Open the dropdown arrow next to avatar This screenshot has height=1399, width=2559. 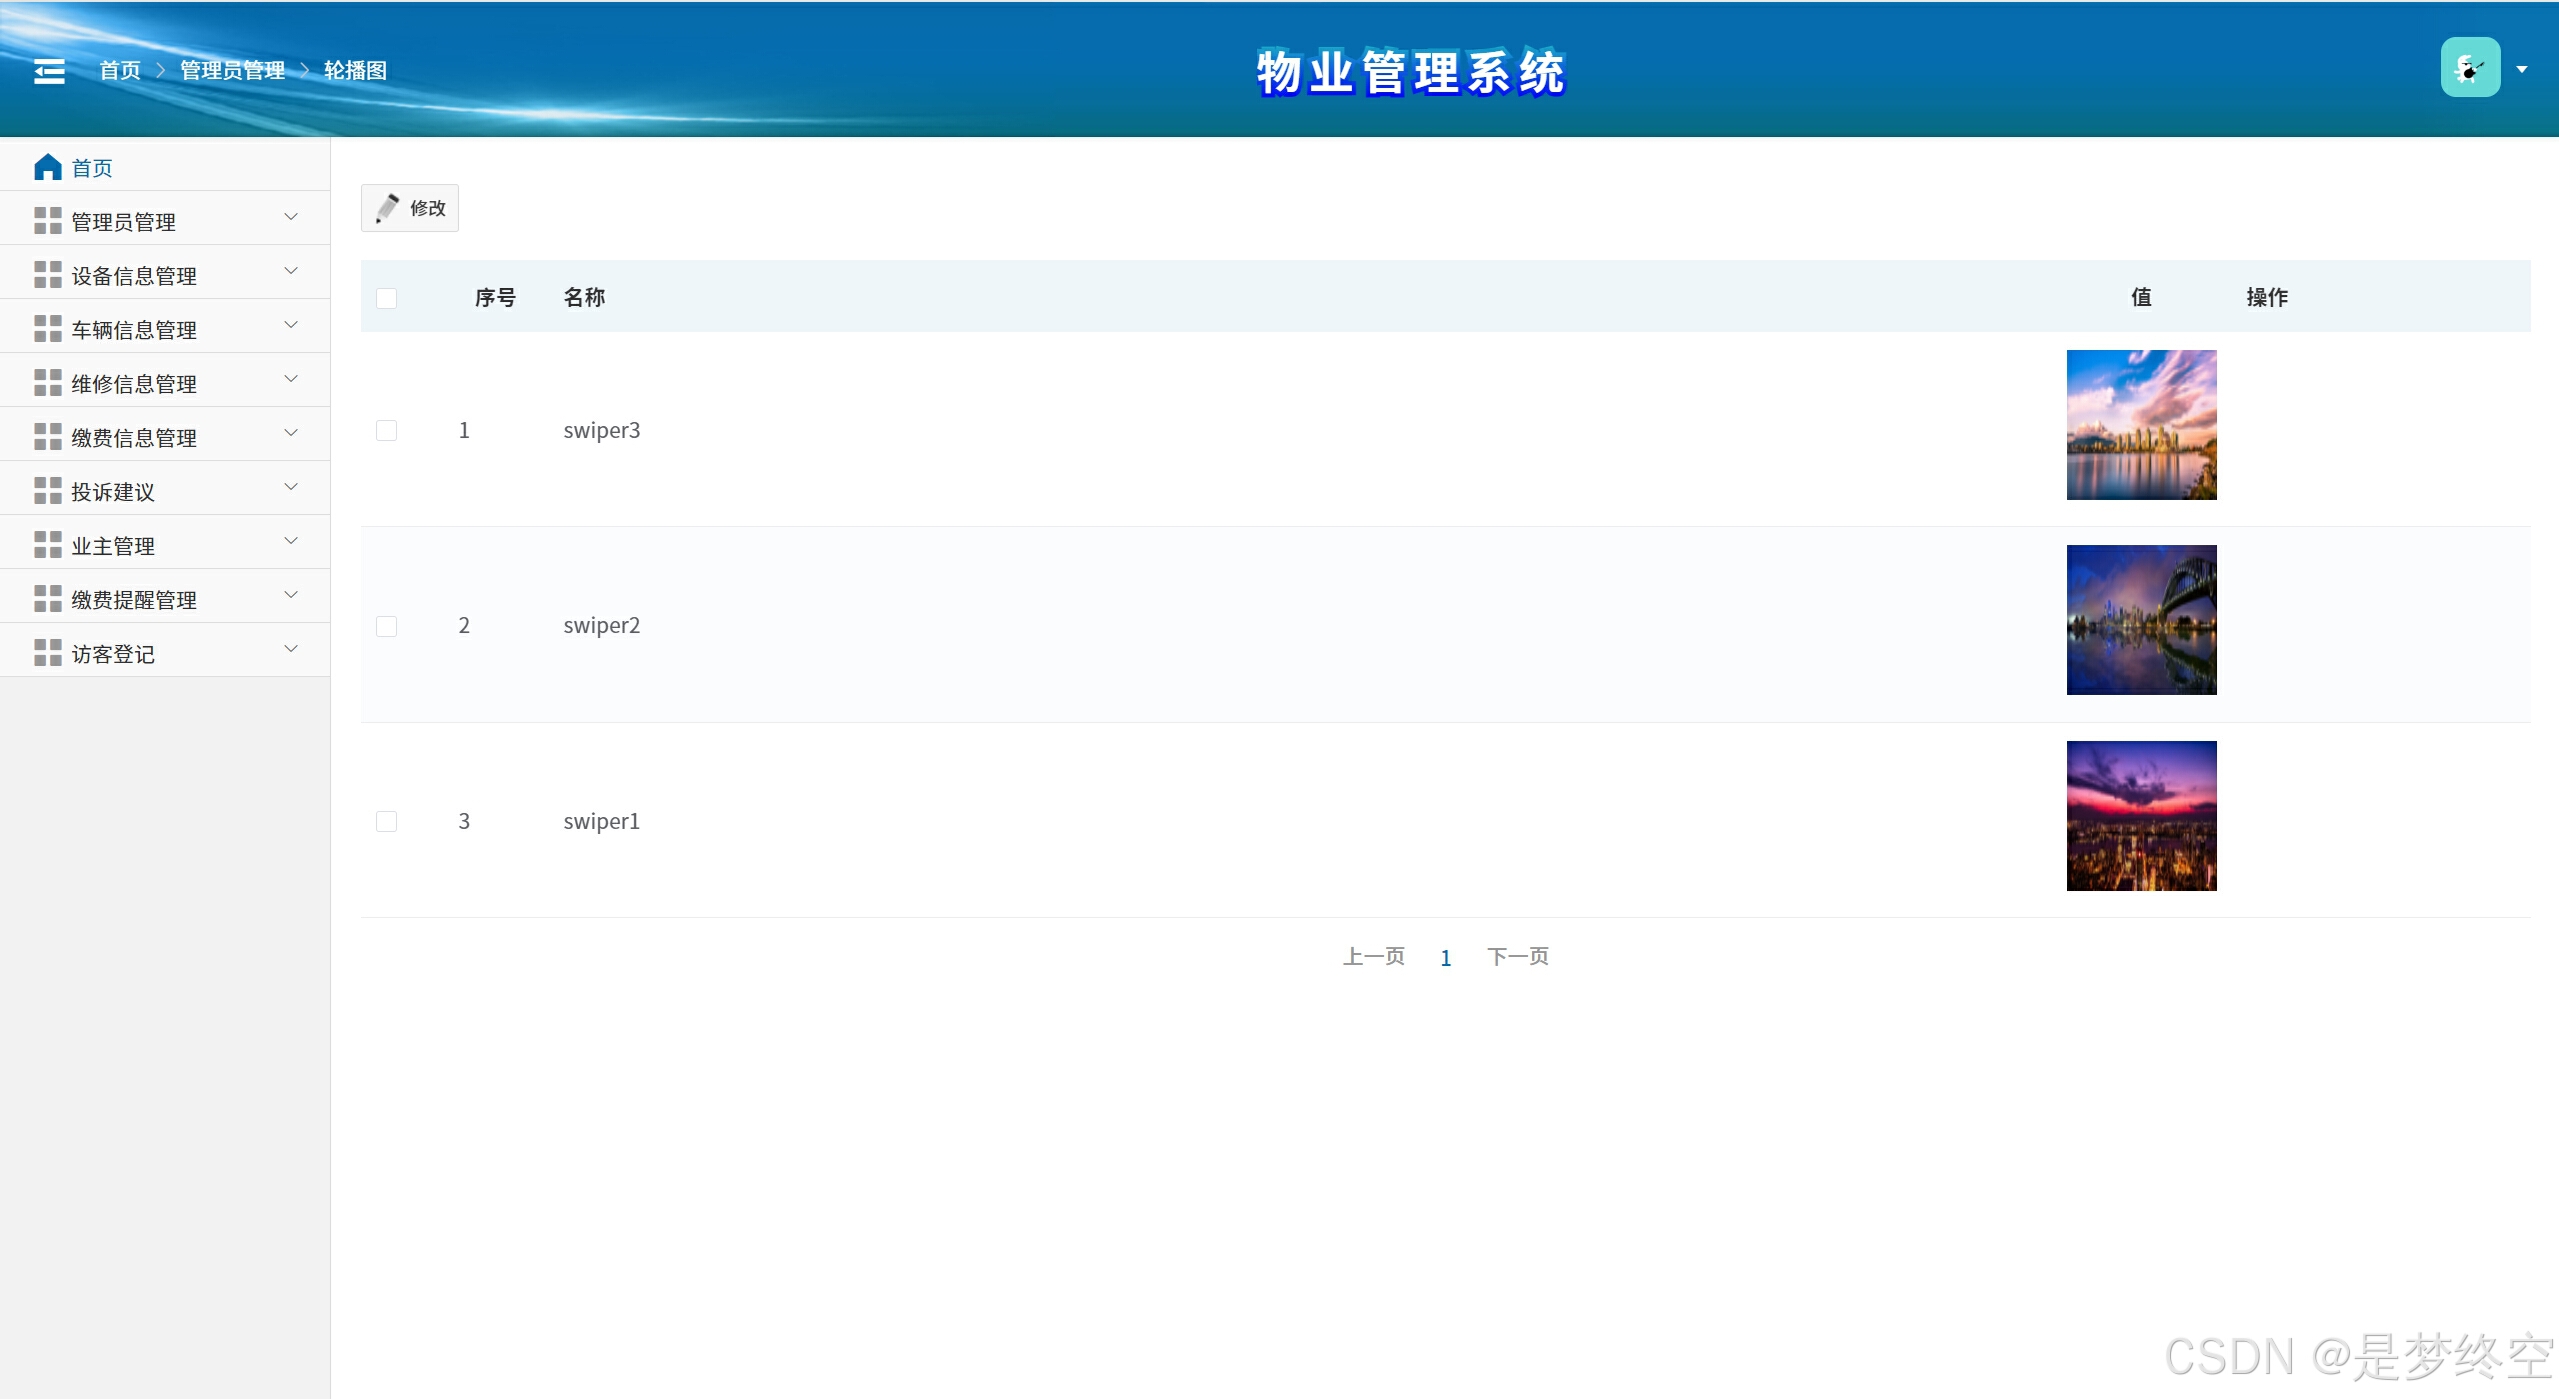pos(2522,70)
